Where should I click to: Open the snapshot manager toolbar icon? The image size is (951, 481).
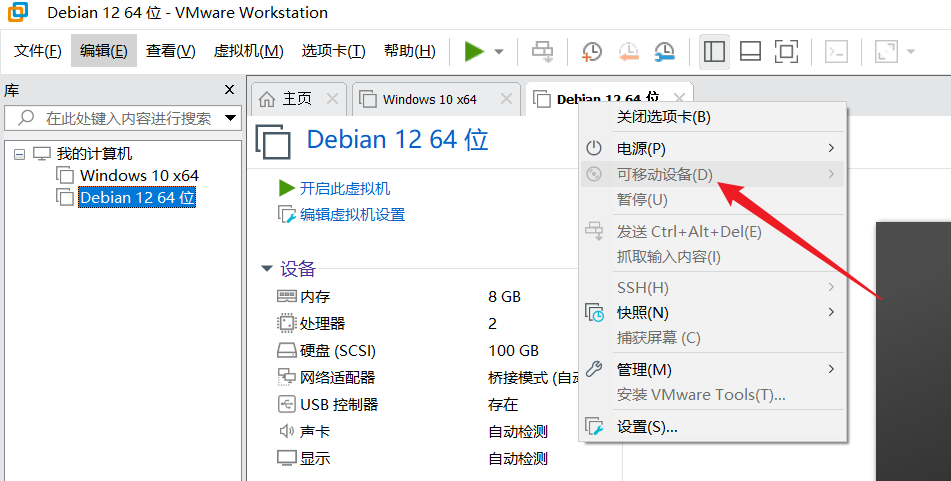[x=665, y=52]
